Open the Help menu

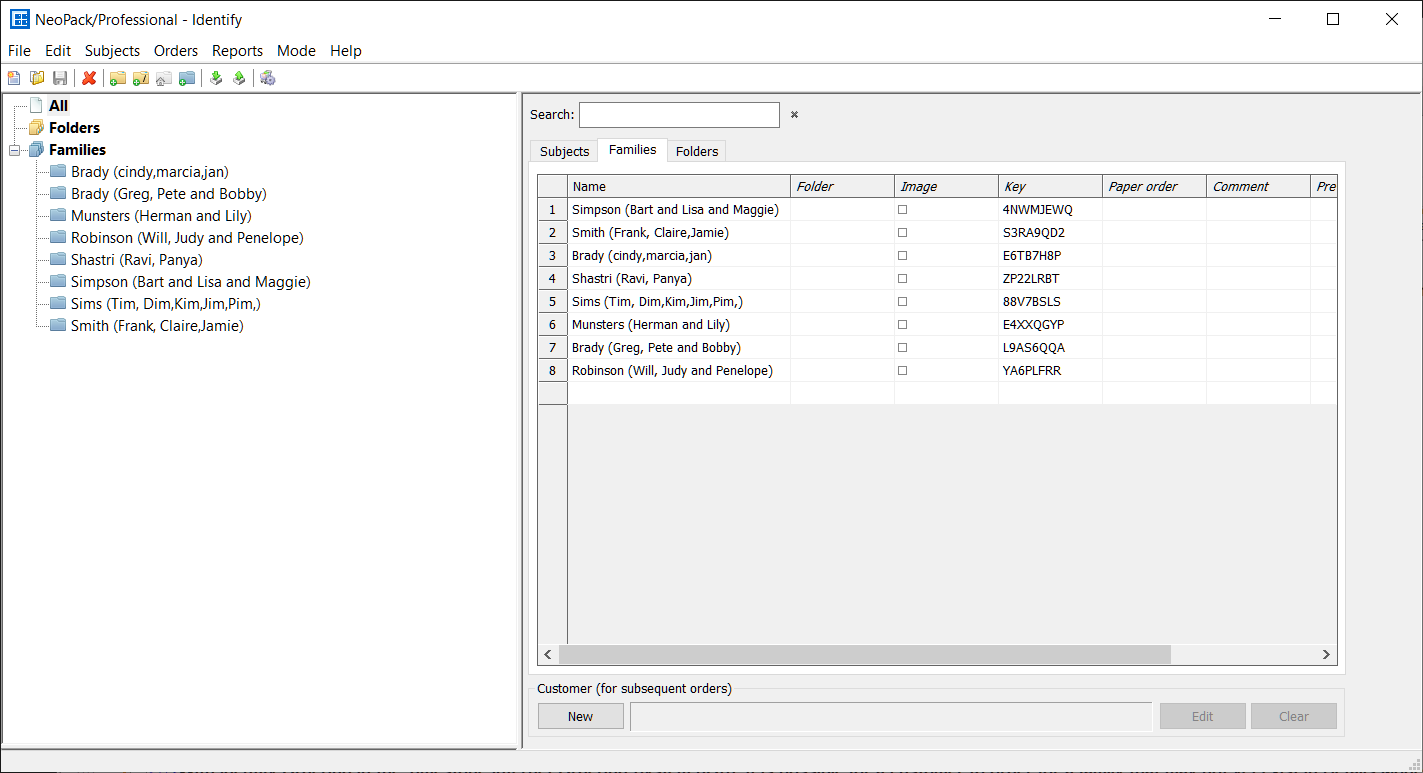(346, 51)
